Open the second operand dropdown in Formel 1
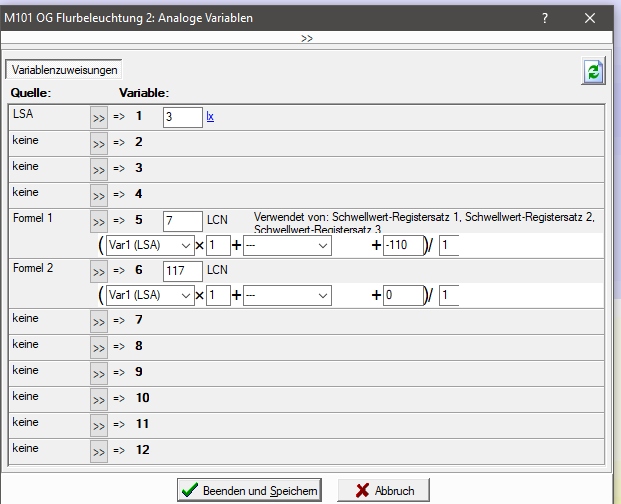This screenshot has width=621, height=504. 287,246
